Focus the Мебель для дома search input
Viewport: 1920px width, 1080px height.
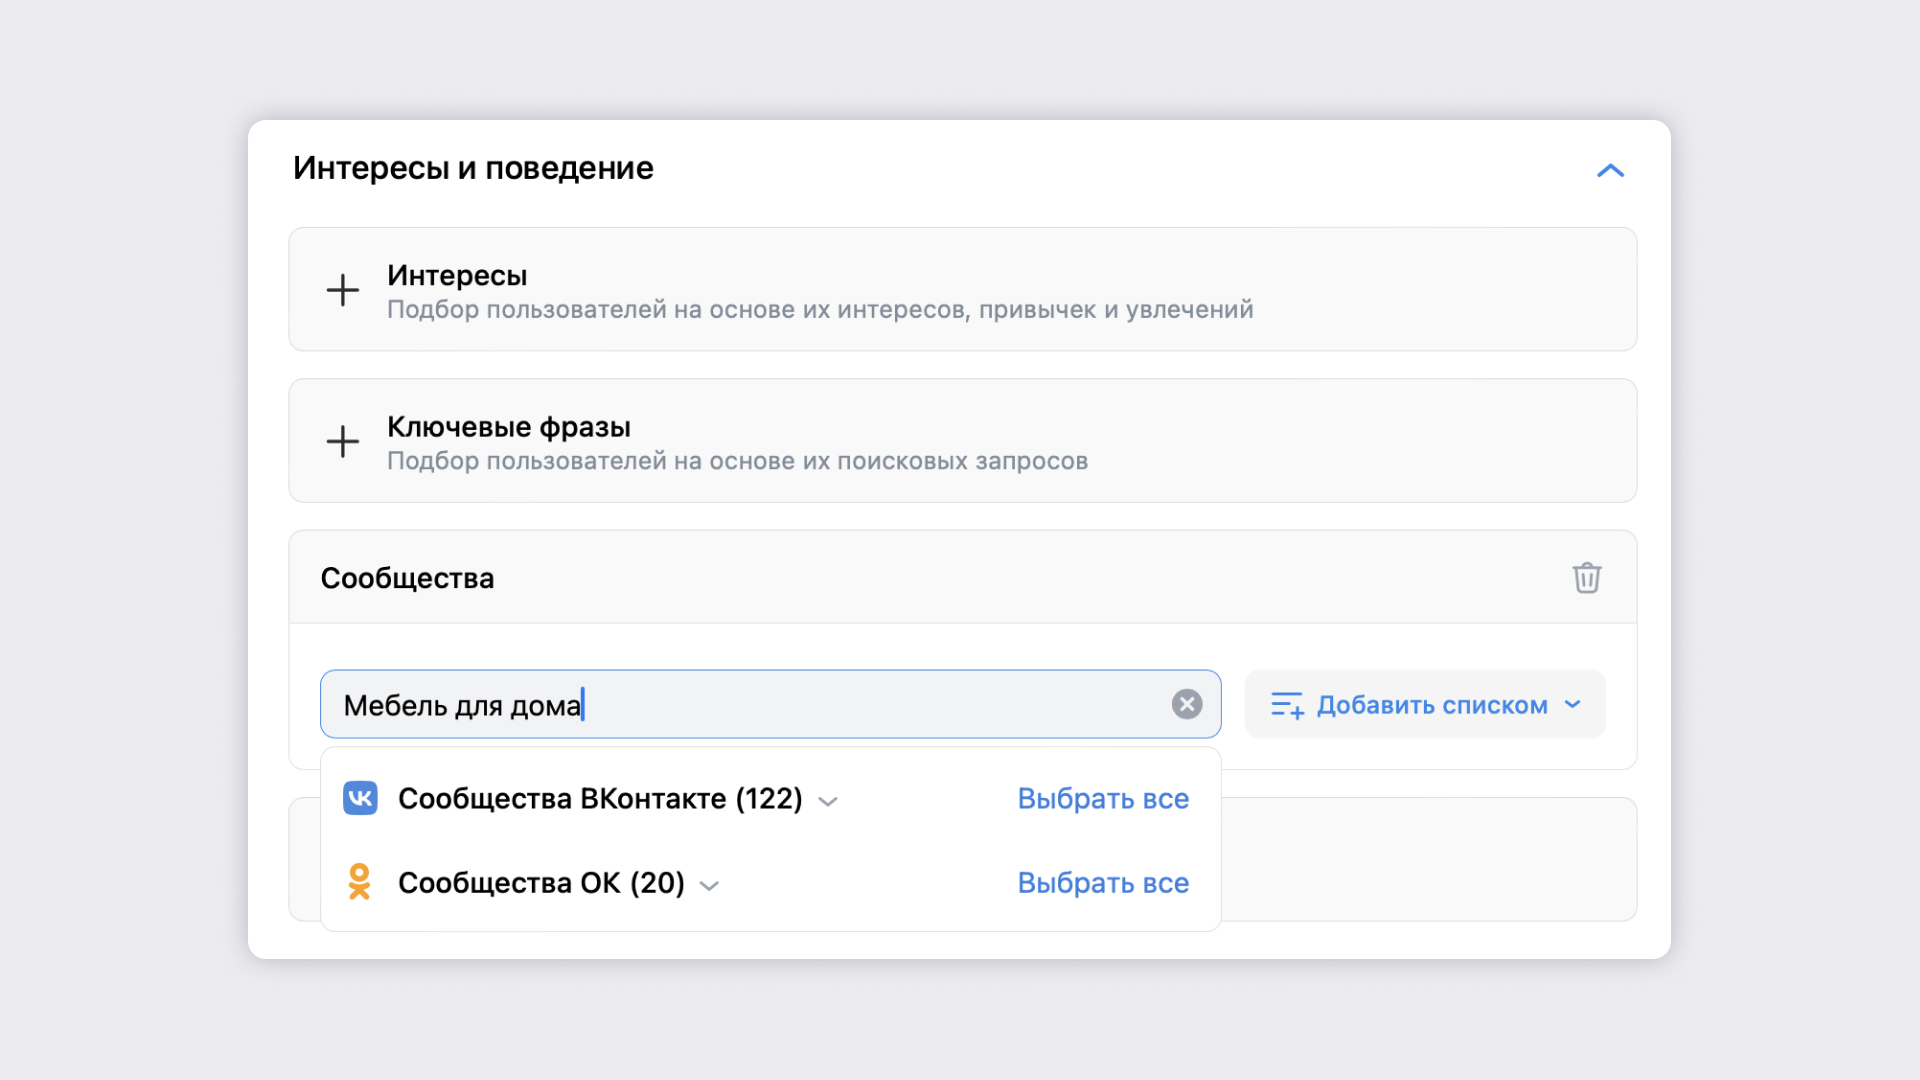click(x=770, y=704)
